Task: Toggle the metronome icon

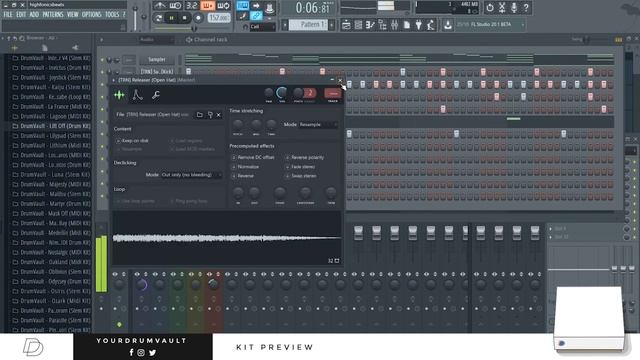Action: tap(160, 5)
